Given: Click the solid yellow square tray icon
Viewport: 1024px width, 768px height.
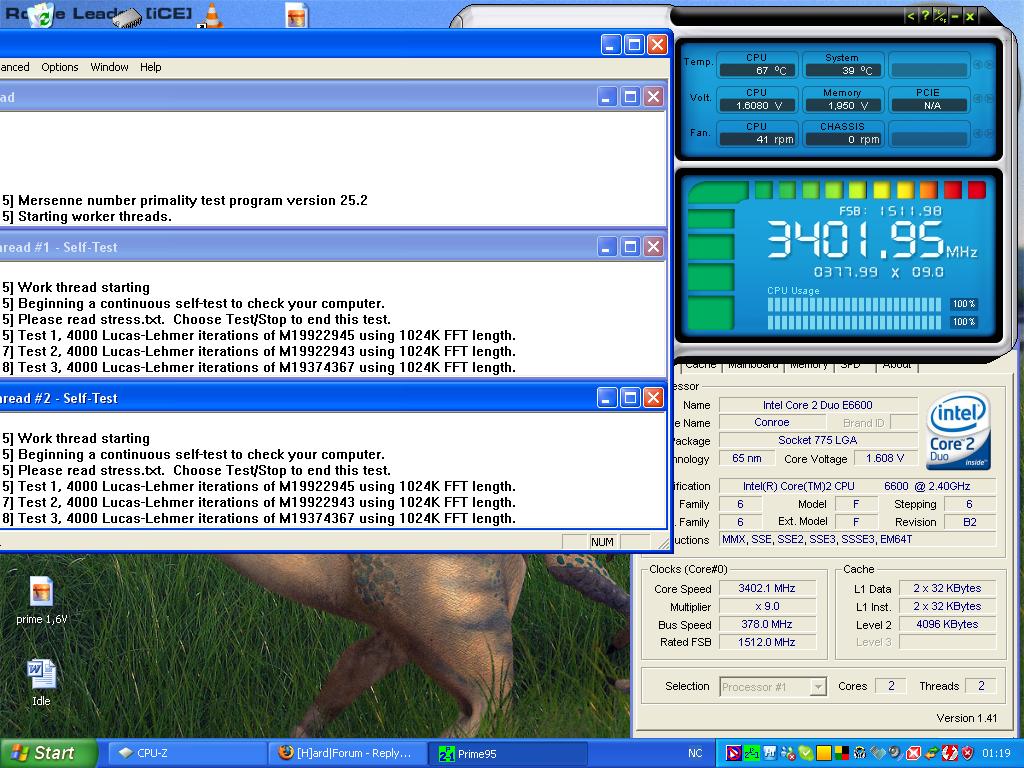Looking at the screenshot, I should [x=824, y=753].
